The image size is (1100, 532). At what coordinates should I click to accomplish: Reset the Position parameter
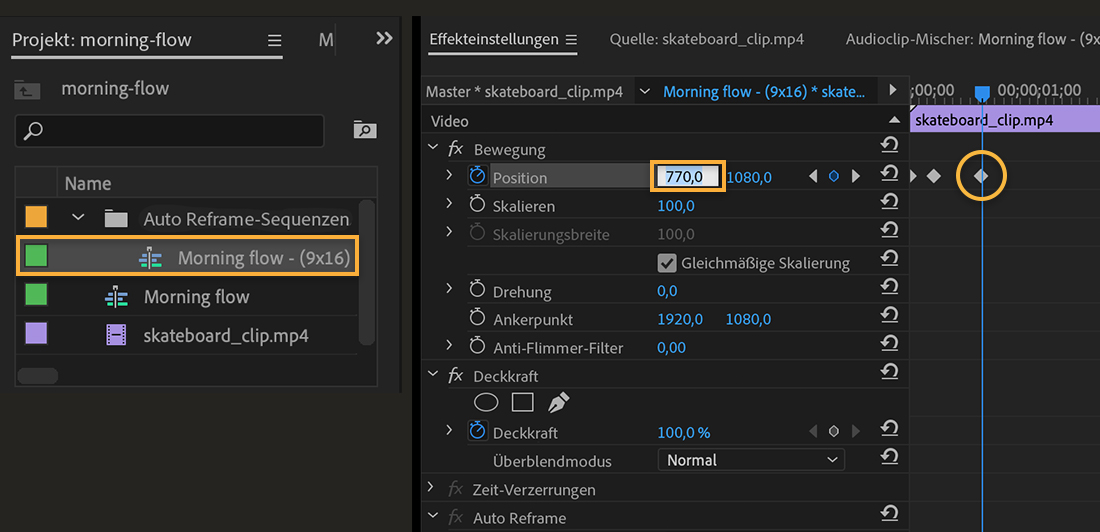tap(888, 174)
